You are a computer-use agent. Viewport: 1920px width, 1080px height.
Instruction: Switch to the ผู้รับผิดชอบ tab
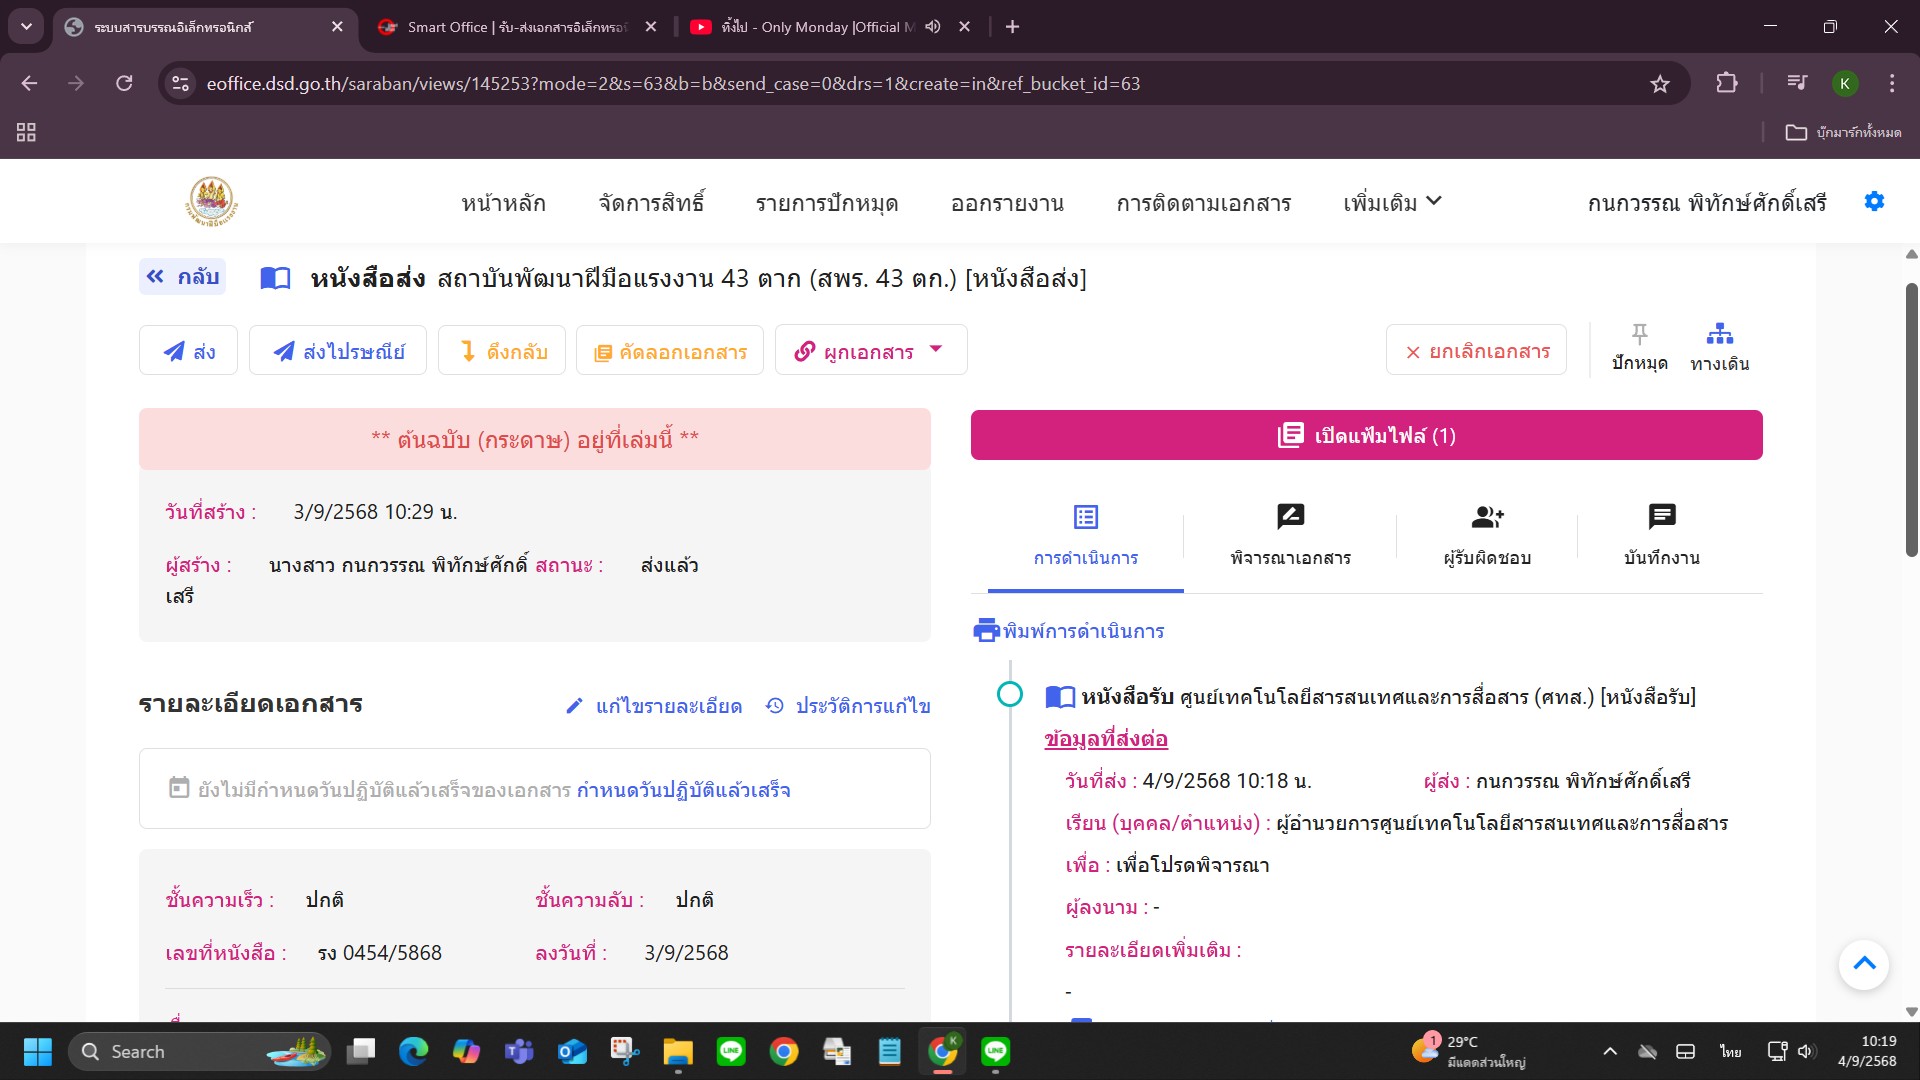1487,534
